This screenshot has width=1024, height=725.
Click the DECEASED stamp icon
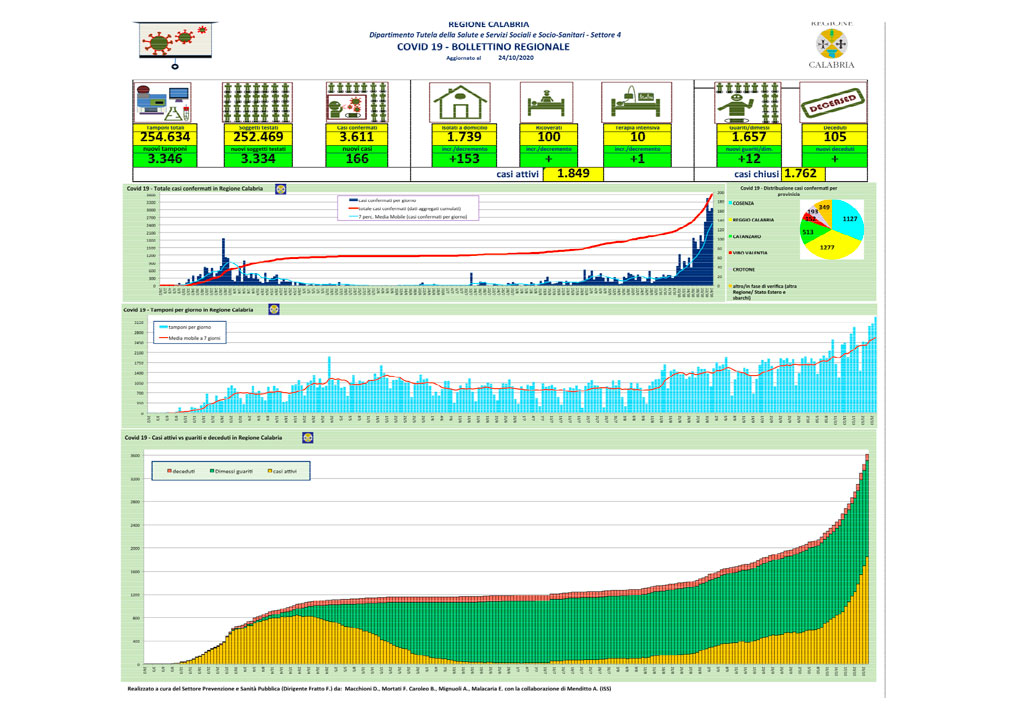pos(833,103)
